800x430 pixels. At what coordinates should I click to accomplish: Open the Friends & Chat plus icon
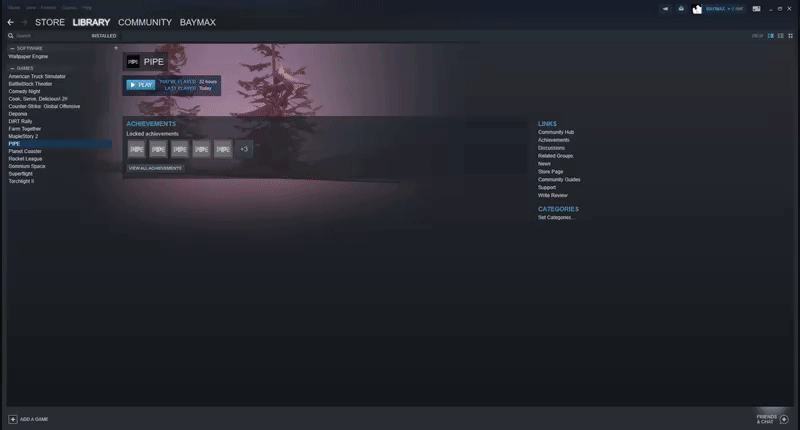pos(784,419)
